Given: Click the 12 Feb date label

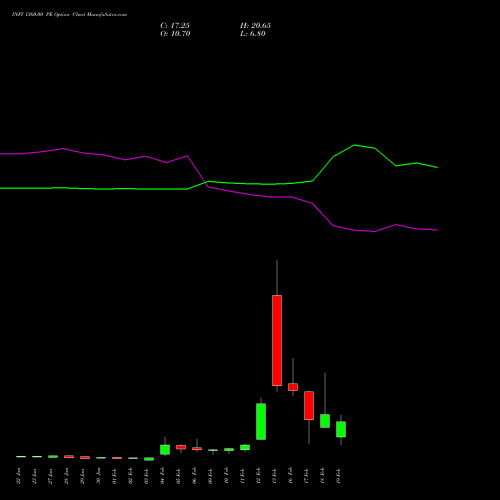Looking at the screenshot, I should click(258, 476).
